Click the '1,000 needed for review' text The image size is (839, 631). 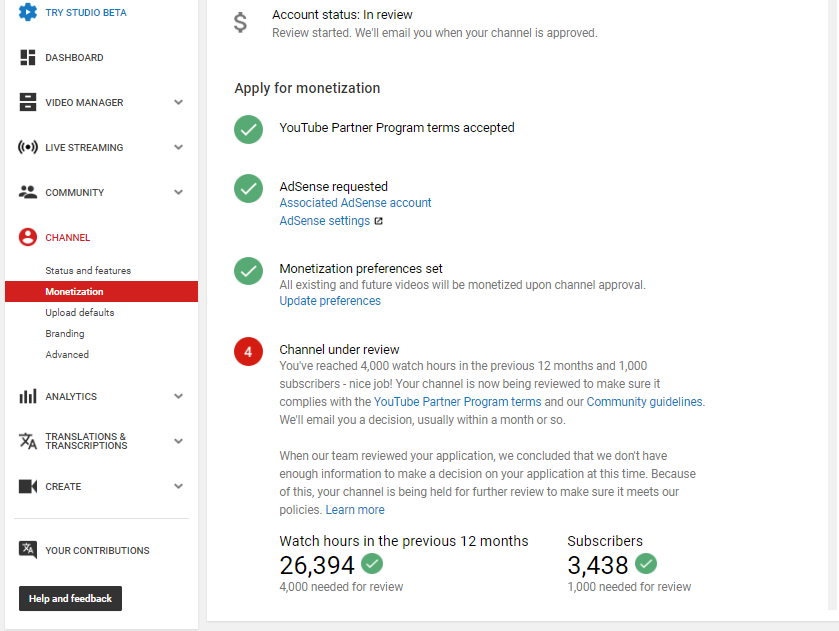tap(629, 587)
